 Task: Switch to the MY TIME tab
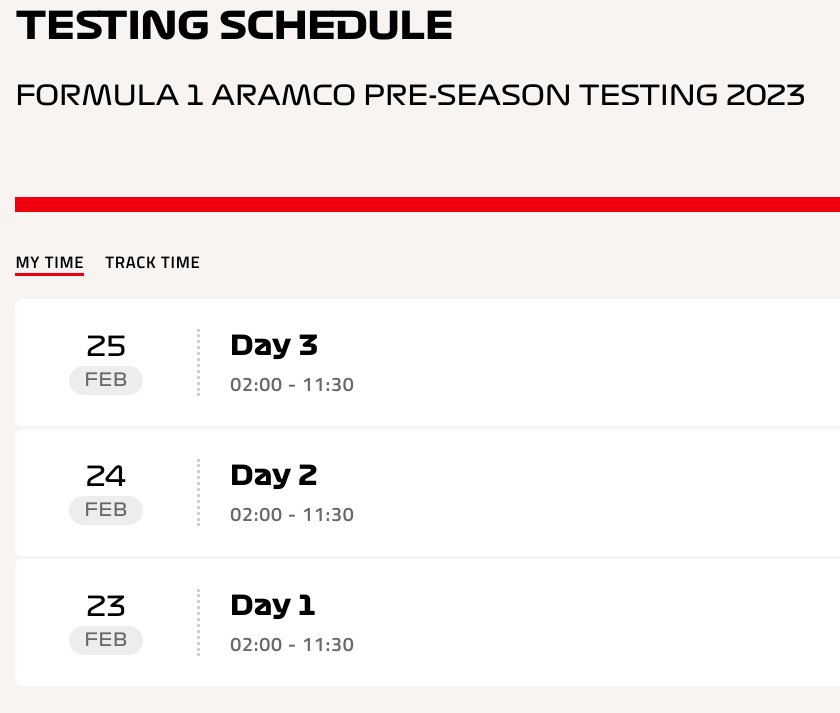(x=49, y=262)
